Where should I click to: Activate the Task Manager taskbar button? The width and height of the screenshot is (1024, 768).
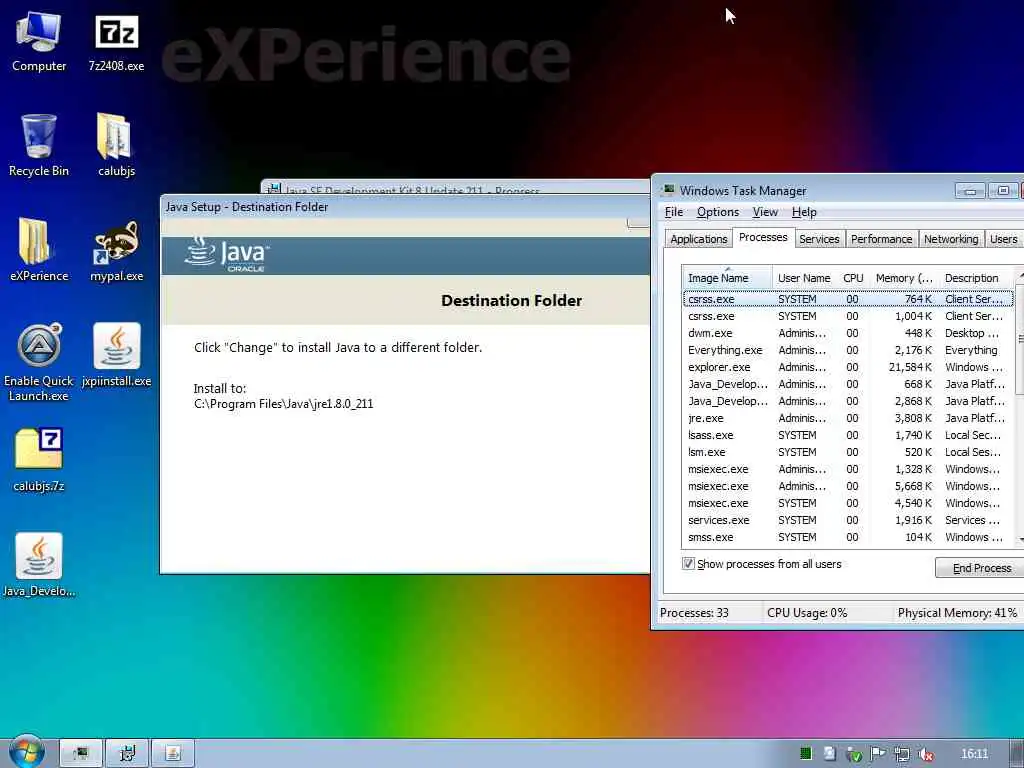81,753
